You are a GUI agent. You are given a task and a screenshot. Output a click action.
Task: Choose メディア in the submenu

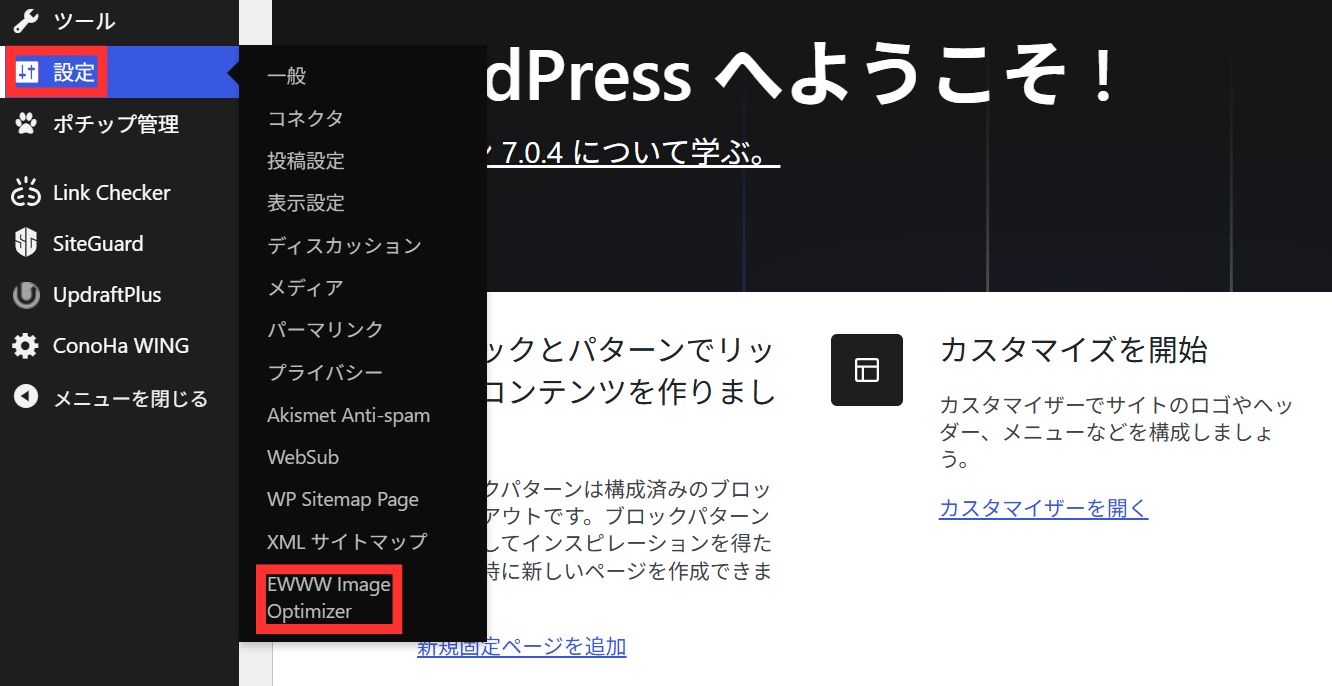(x=305, y=288)
